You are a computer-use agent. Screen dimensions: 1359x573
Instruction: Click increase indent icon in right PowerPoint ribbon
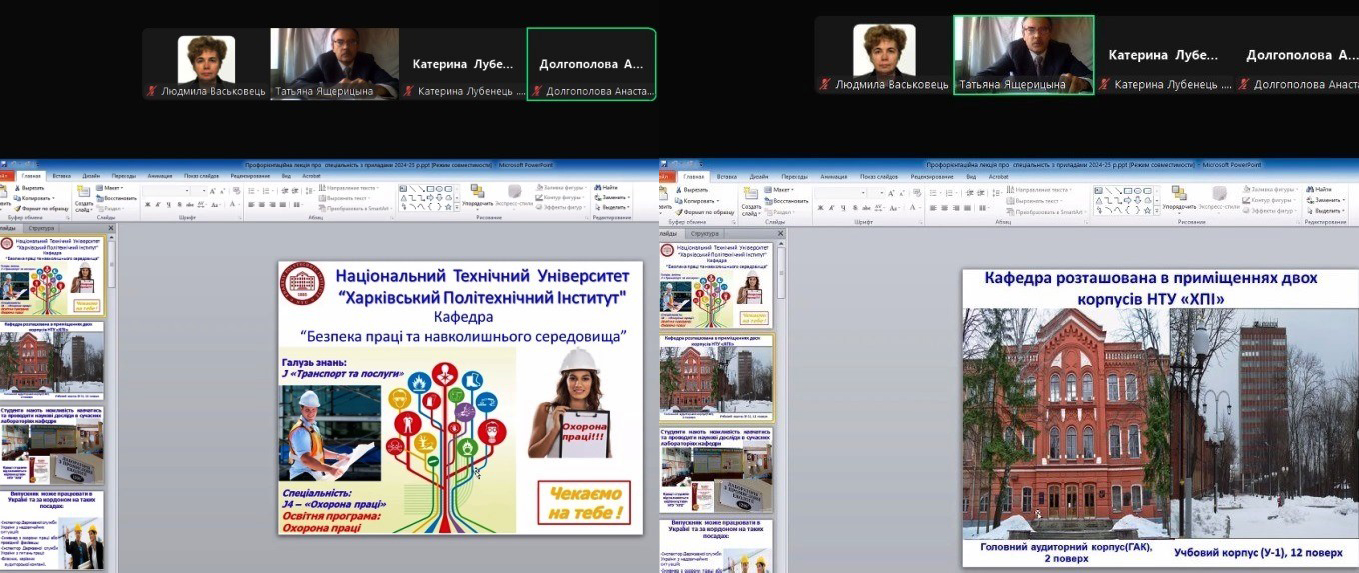coord(982,193)
